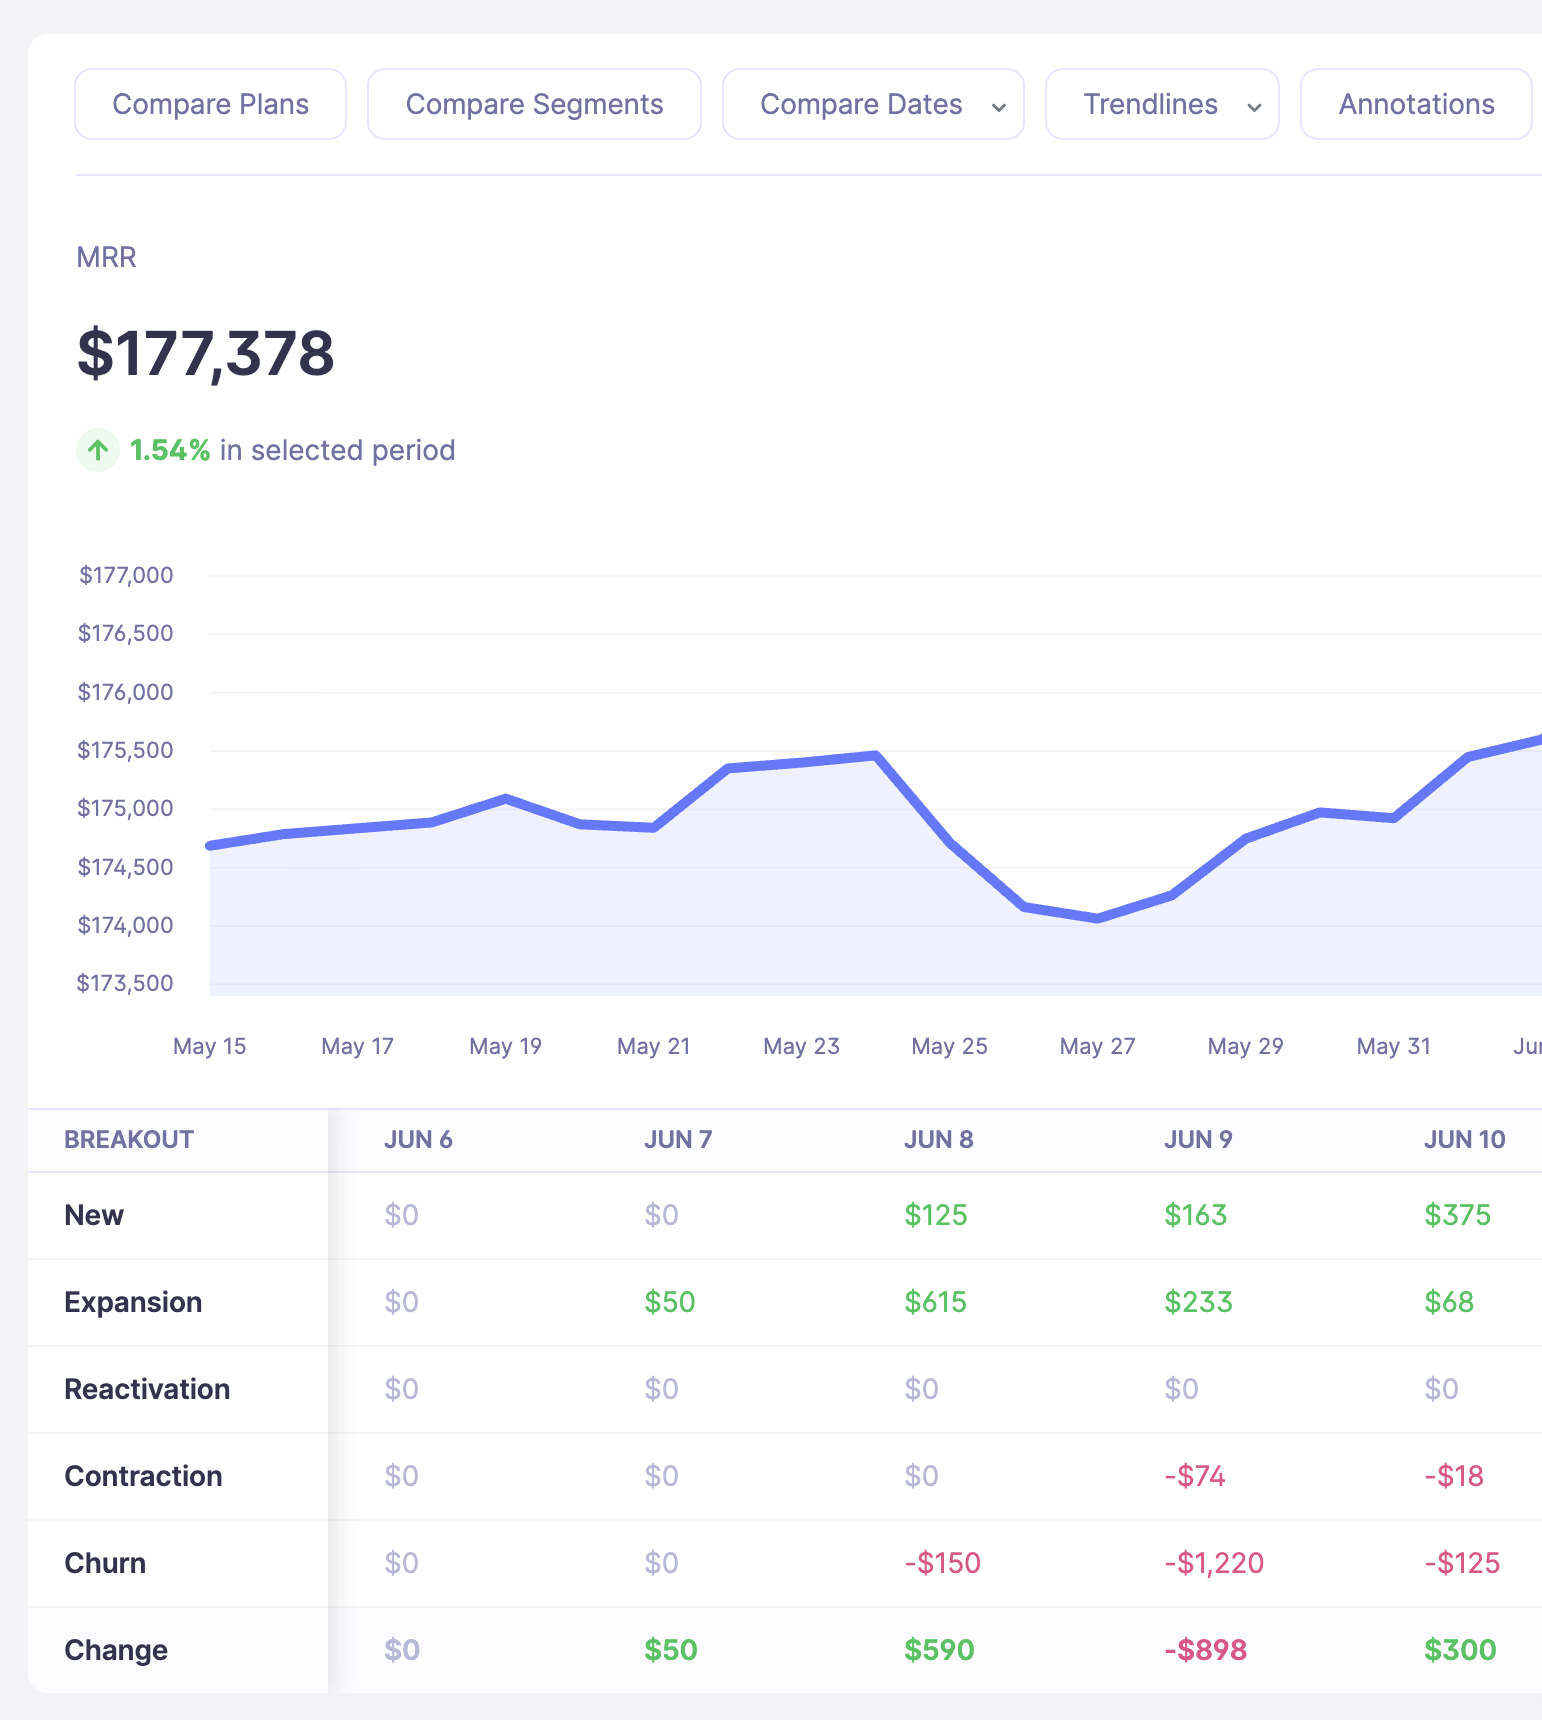Screen dimensions: 1542x1720
Task: Click the chart peak near May 24
Action: (x=875, y=755)
